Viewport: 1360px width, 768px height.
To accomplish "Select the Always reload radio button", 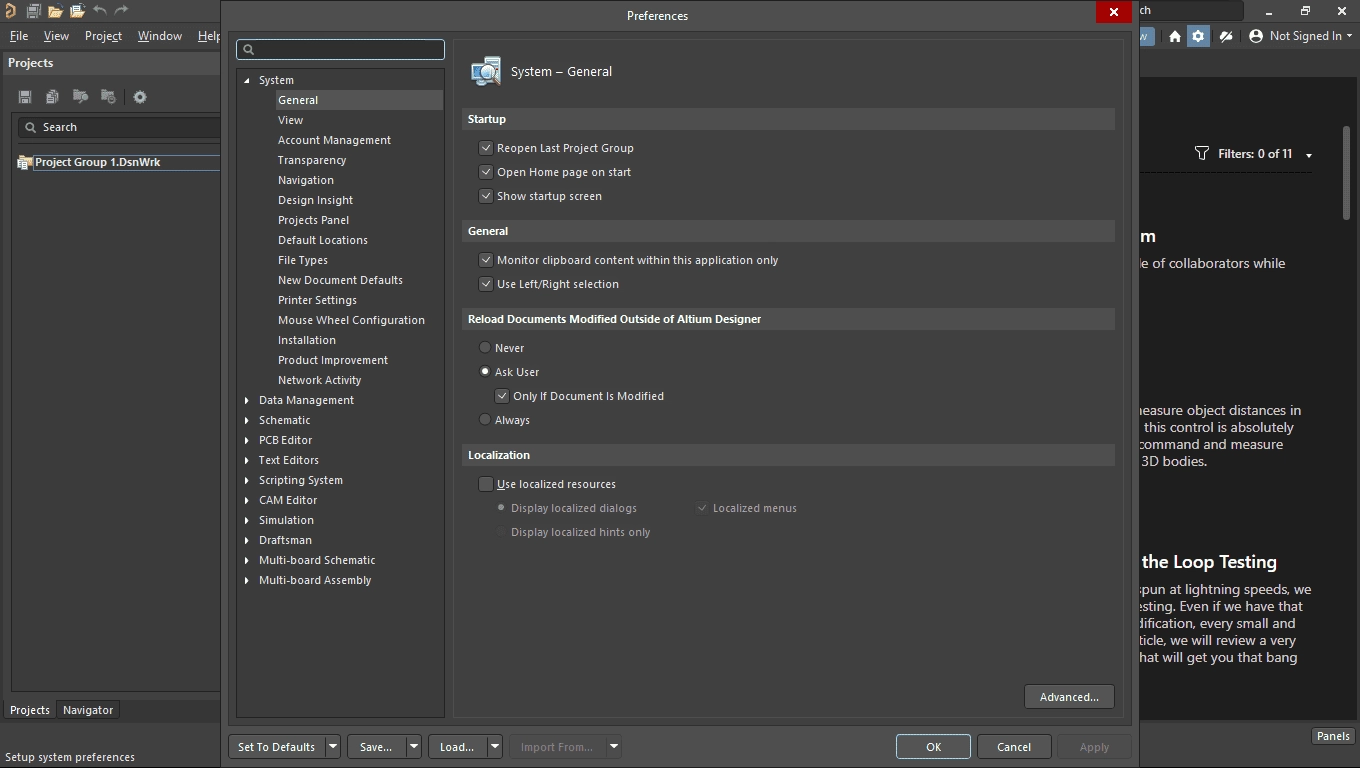I will (485, 420).
